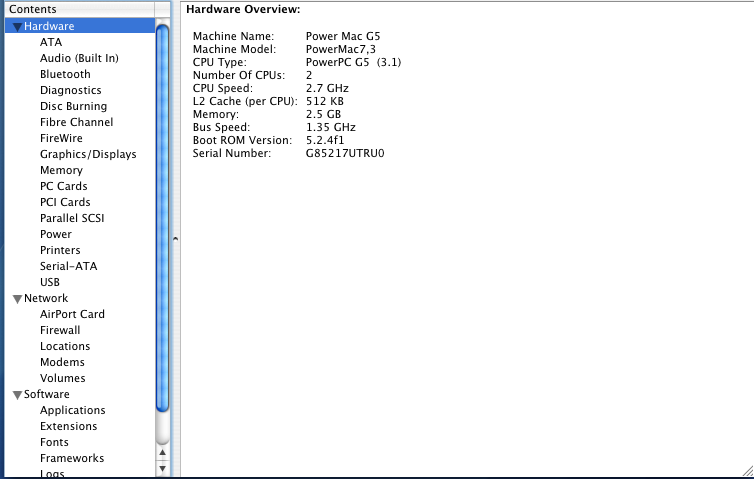754x479 pixels.
Task: Select the ATA item
Action: pyautogui.click(x=51, y=42)
